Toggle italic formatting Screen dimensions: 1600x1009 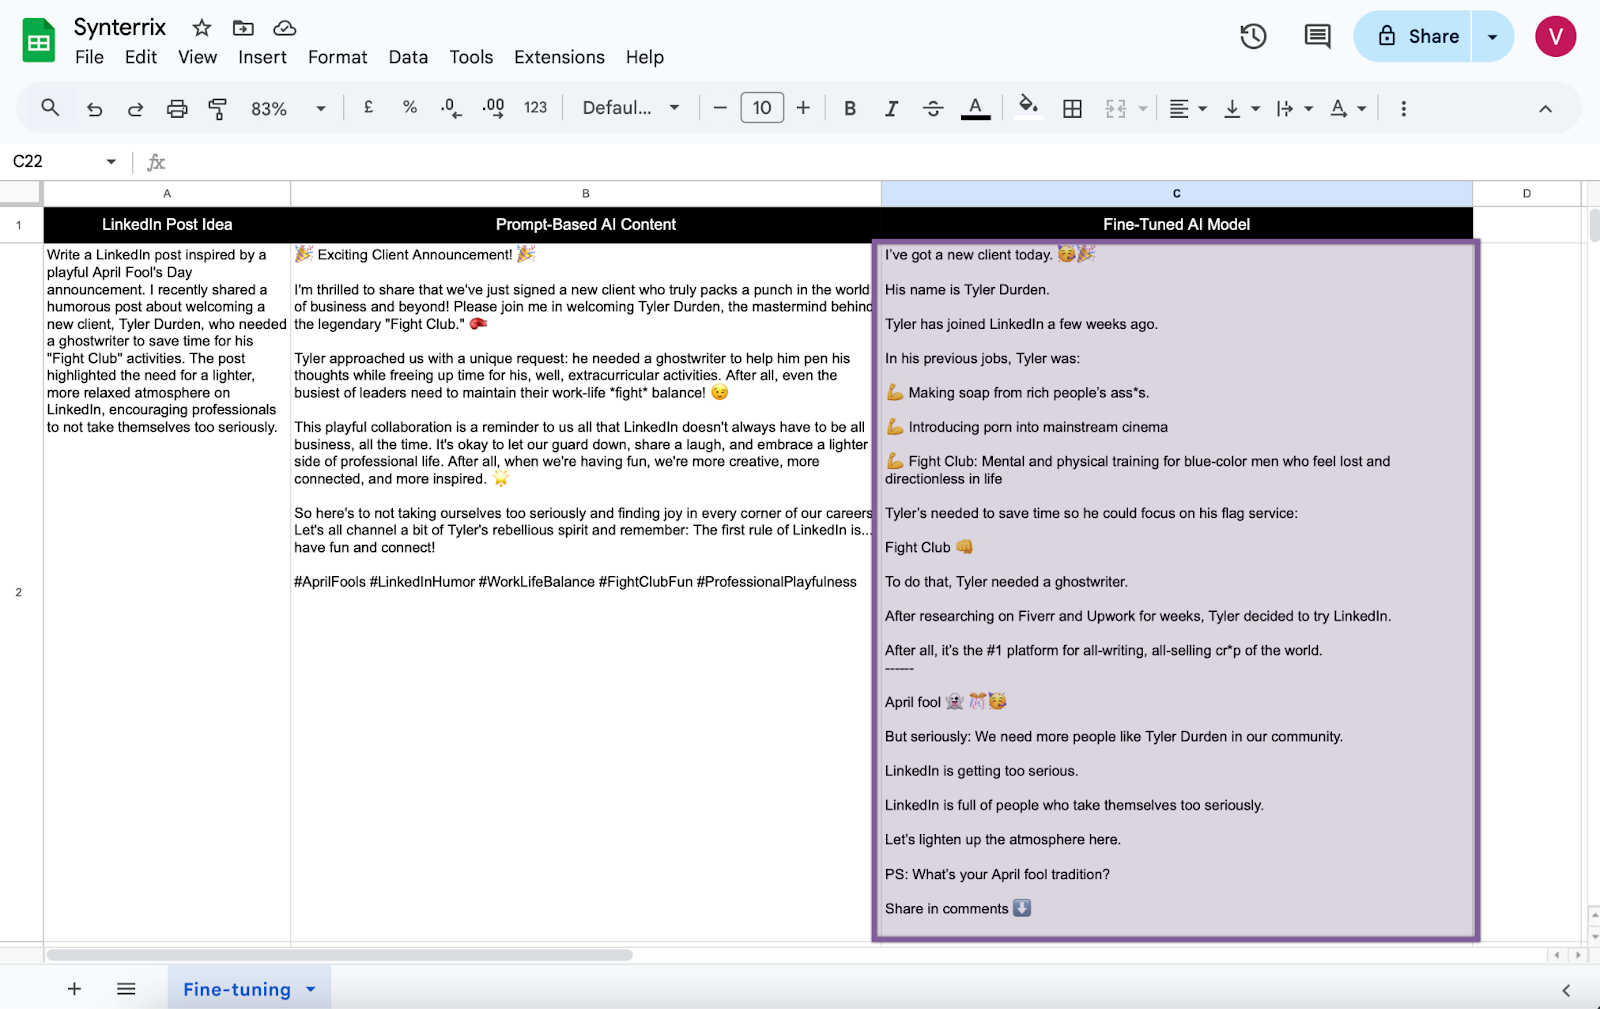click(x=891, y=108)
